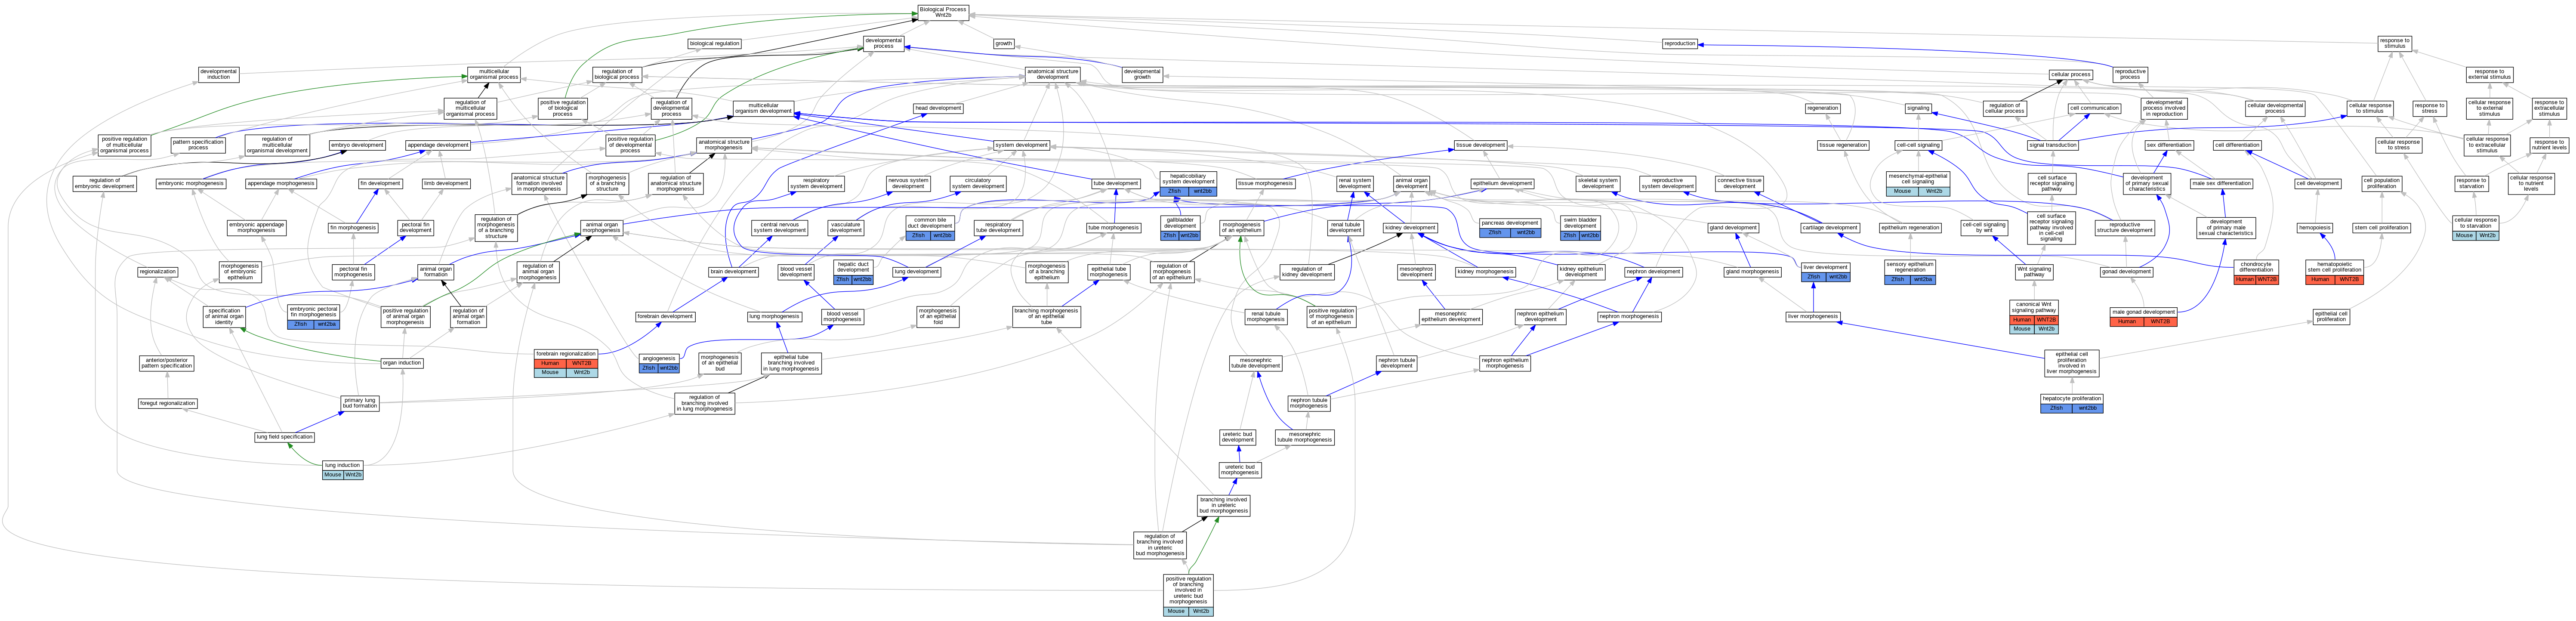The image size is (2576, 621).
Task: Select the 'nephron development' node
Action: pos(1653,272)
